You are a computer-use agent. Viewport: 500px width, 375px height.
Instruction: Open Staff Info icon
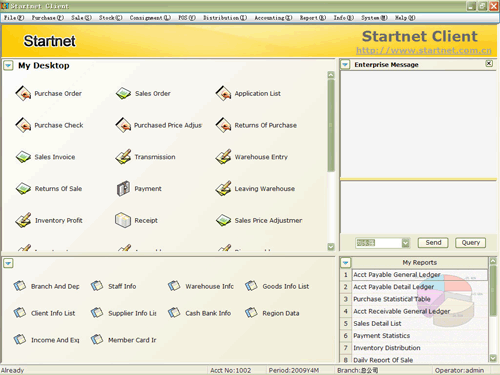[97, 286]
